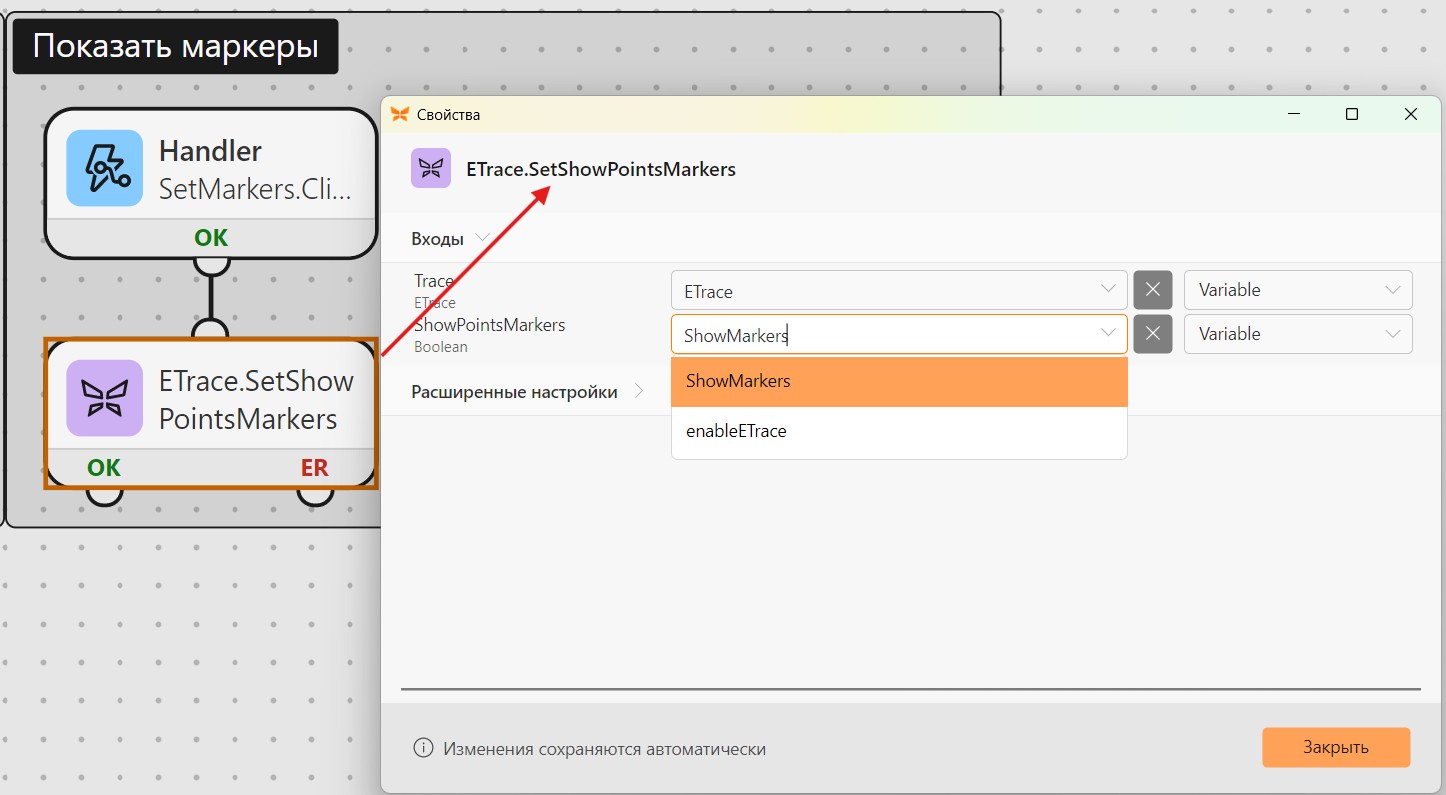The image size is (1446, 795).
Task: Click the Показать маркеры group label
Action: click(x=175, y=46)
